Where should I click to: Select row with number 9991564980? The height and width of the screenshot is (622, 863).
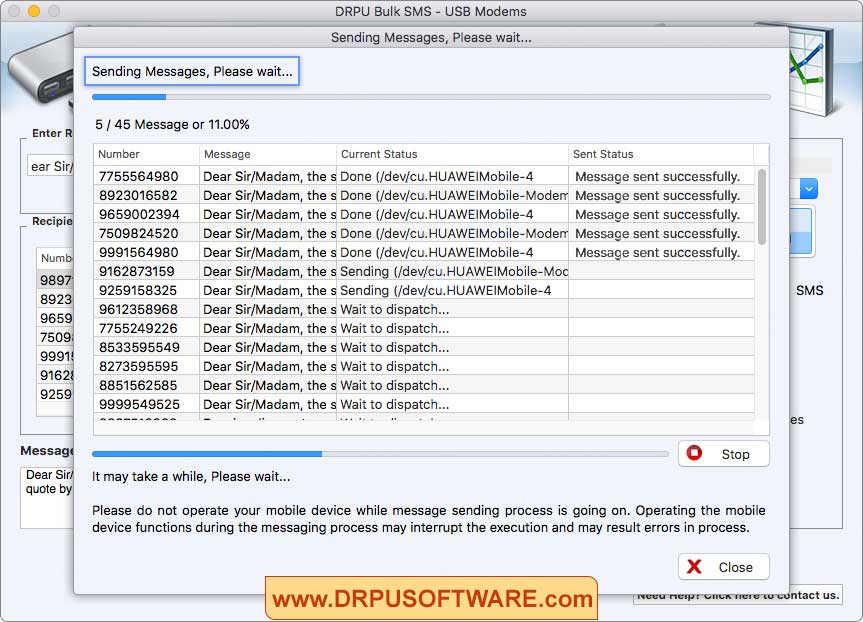pos(424,253)
